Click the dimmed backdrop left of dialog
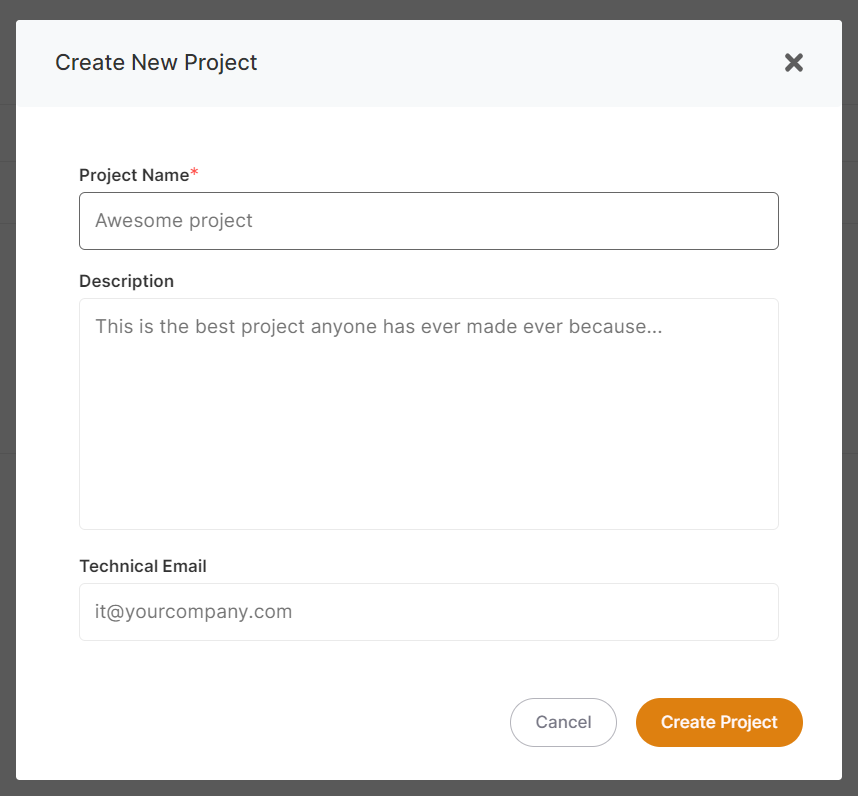 point(7,400)
